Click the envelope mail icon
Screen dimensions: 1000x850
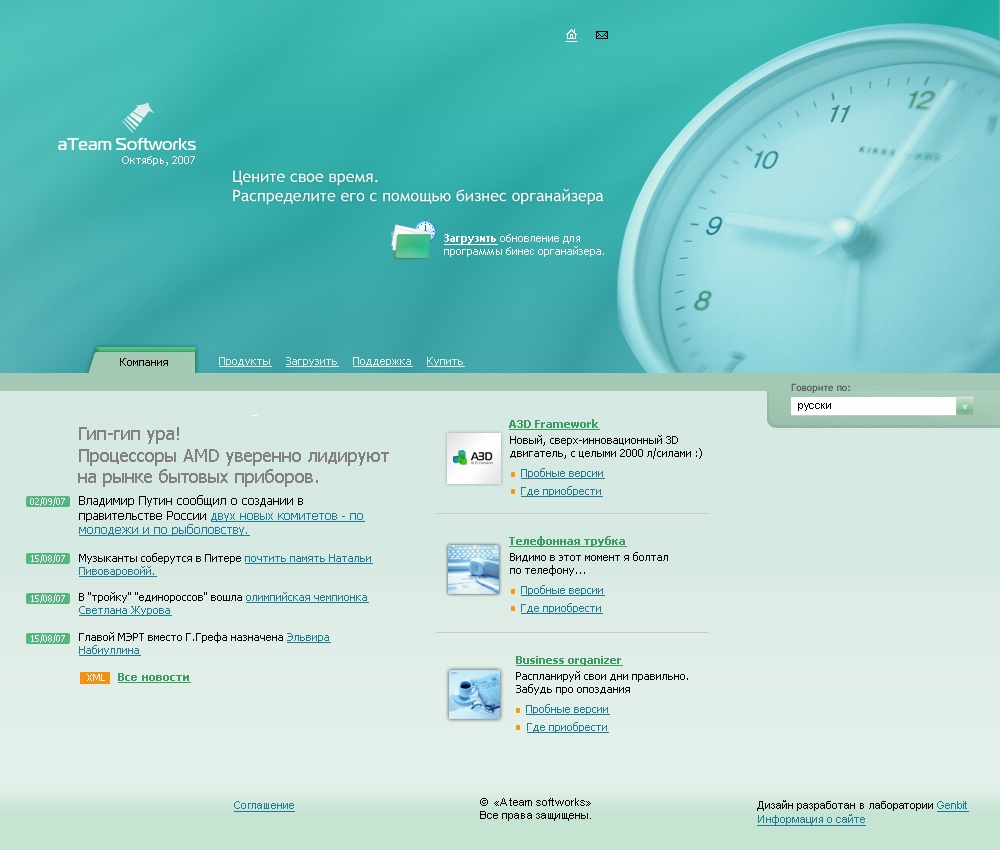point(602,35)
